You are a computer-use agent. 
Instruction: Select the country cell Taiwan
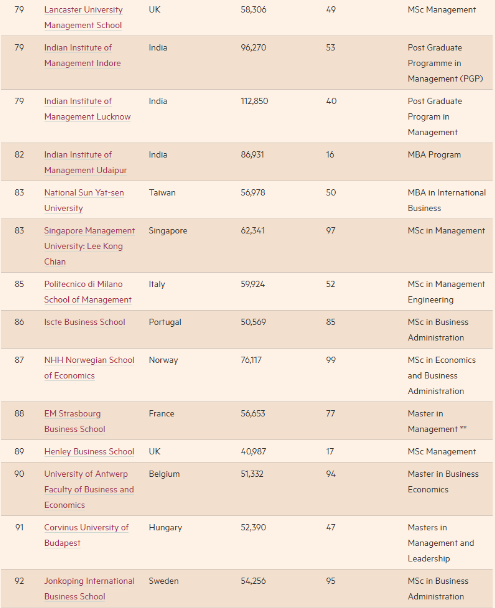click(162, 193)
